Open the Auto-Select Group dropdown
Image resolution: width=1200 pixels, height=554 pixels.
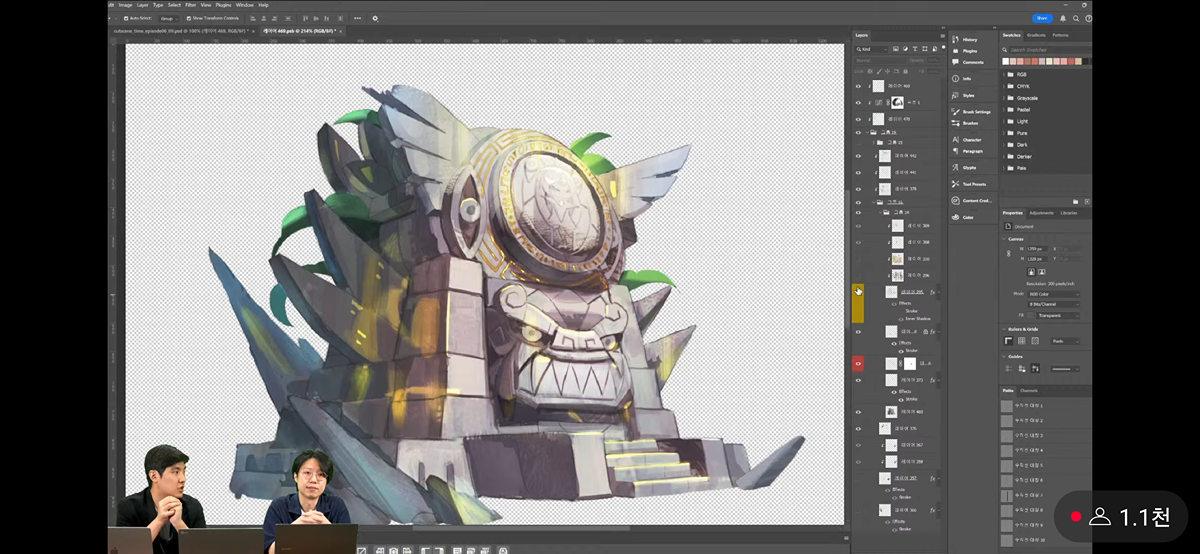(167, 18)
